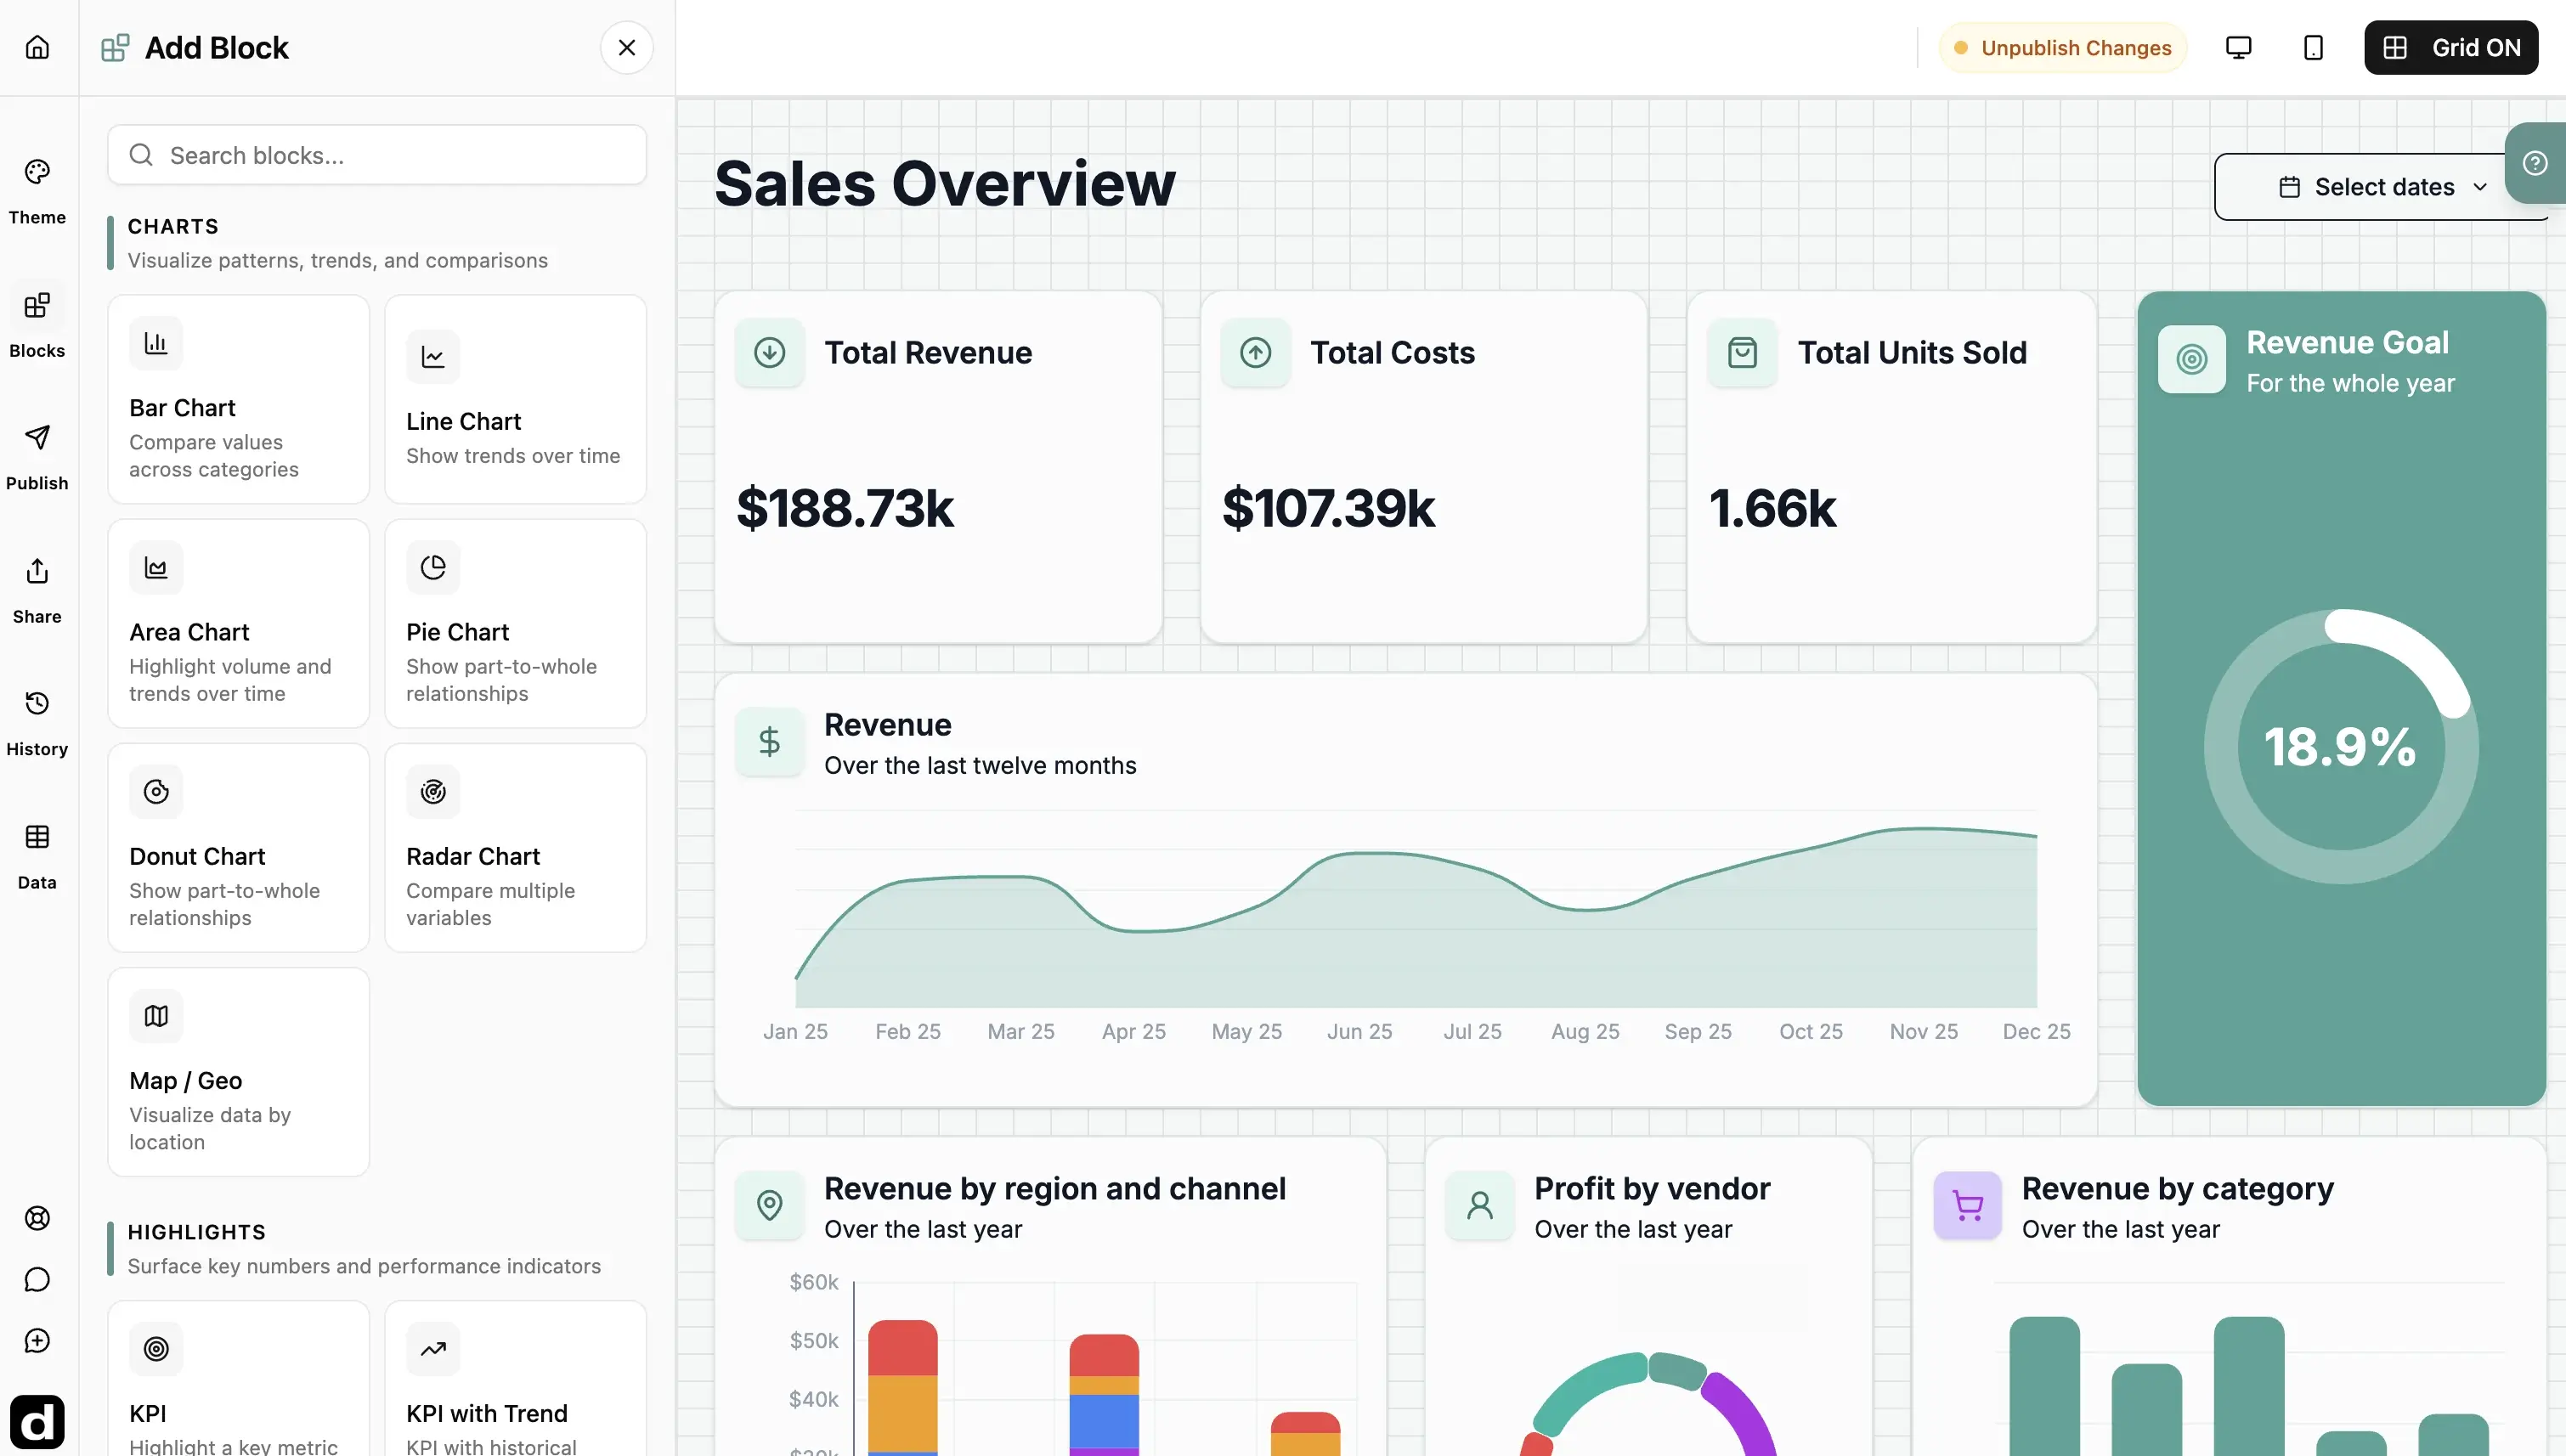The image size is (2566, 1456).
Task: Add an Area Chart block
Action: (238, 623)
